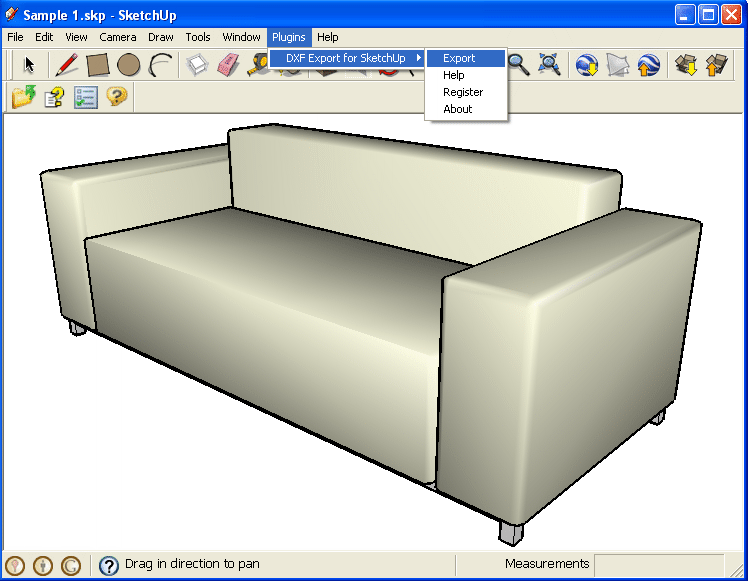This screenshot has height=581, width=748.
Task: Click the Toggle Terrain icon
Action: tap(618, 65)
